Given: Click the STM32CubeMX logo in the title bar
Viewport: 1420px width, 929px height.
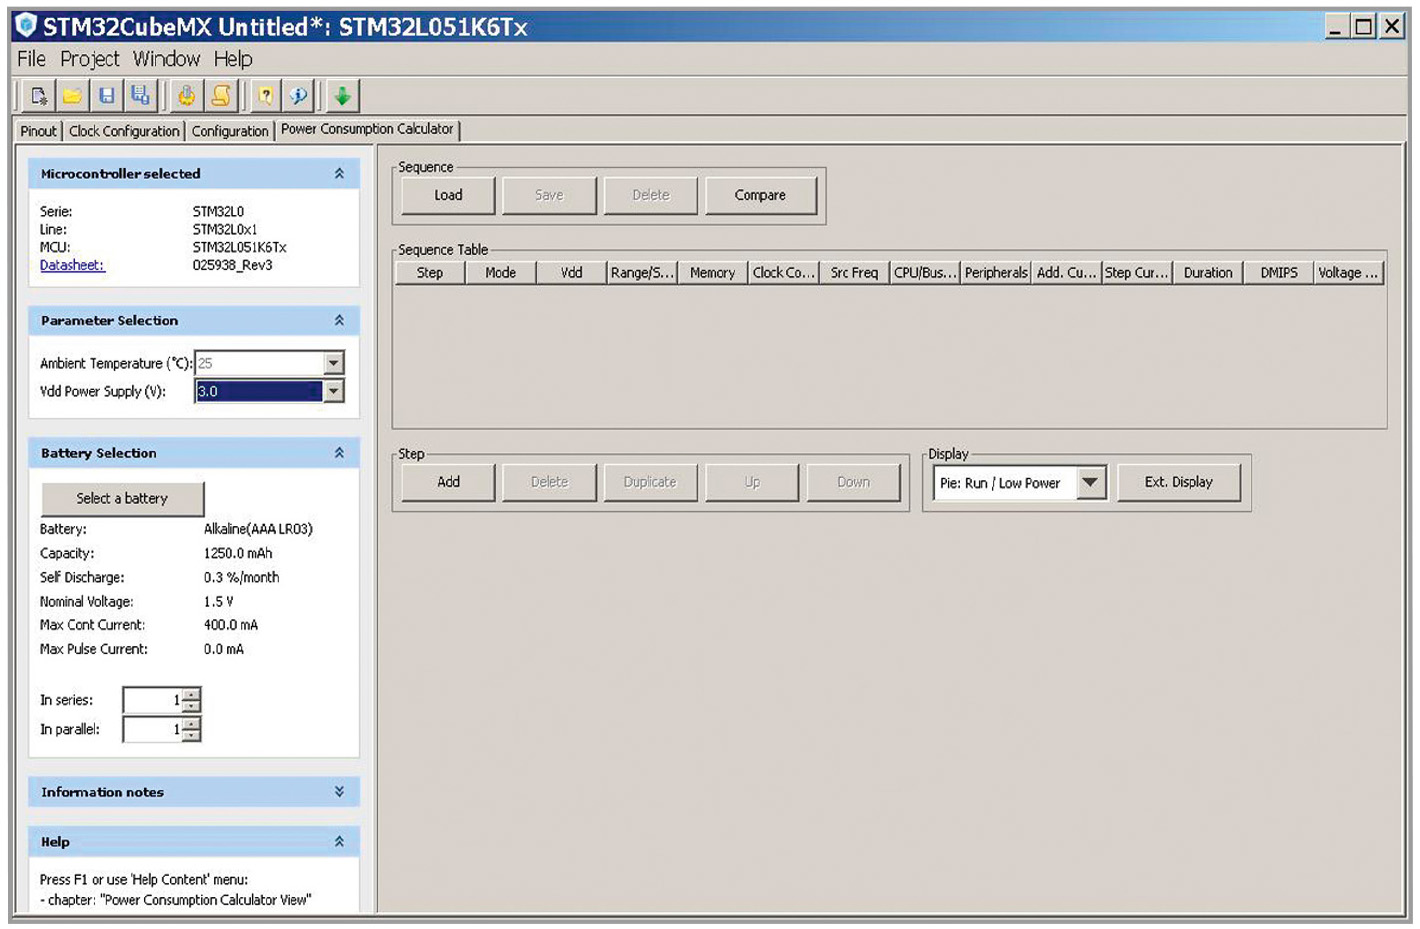Looking at the screenshot, I should point(26,26).
